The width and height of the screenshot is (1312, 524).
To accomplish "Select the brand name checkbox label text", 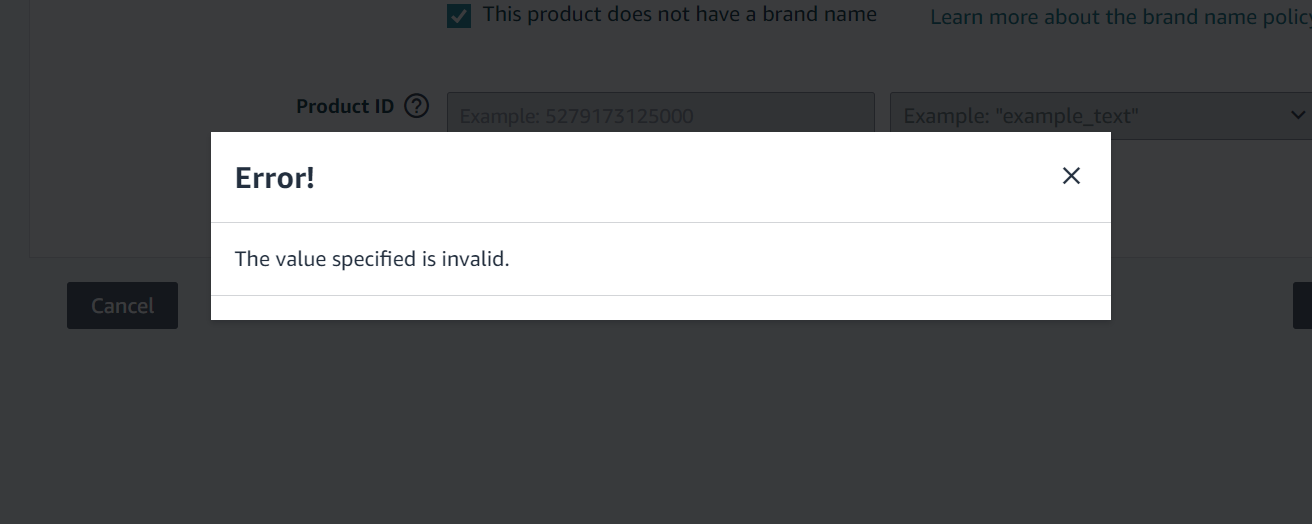I will [x=679, y=15].
